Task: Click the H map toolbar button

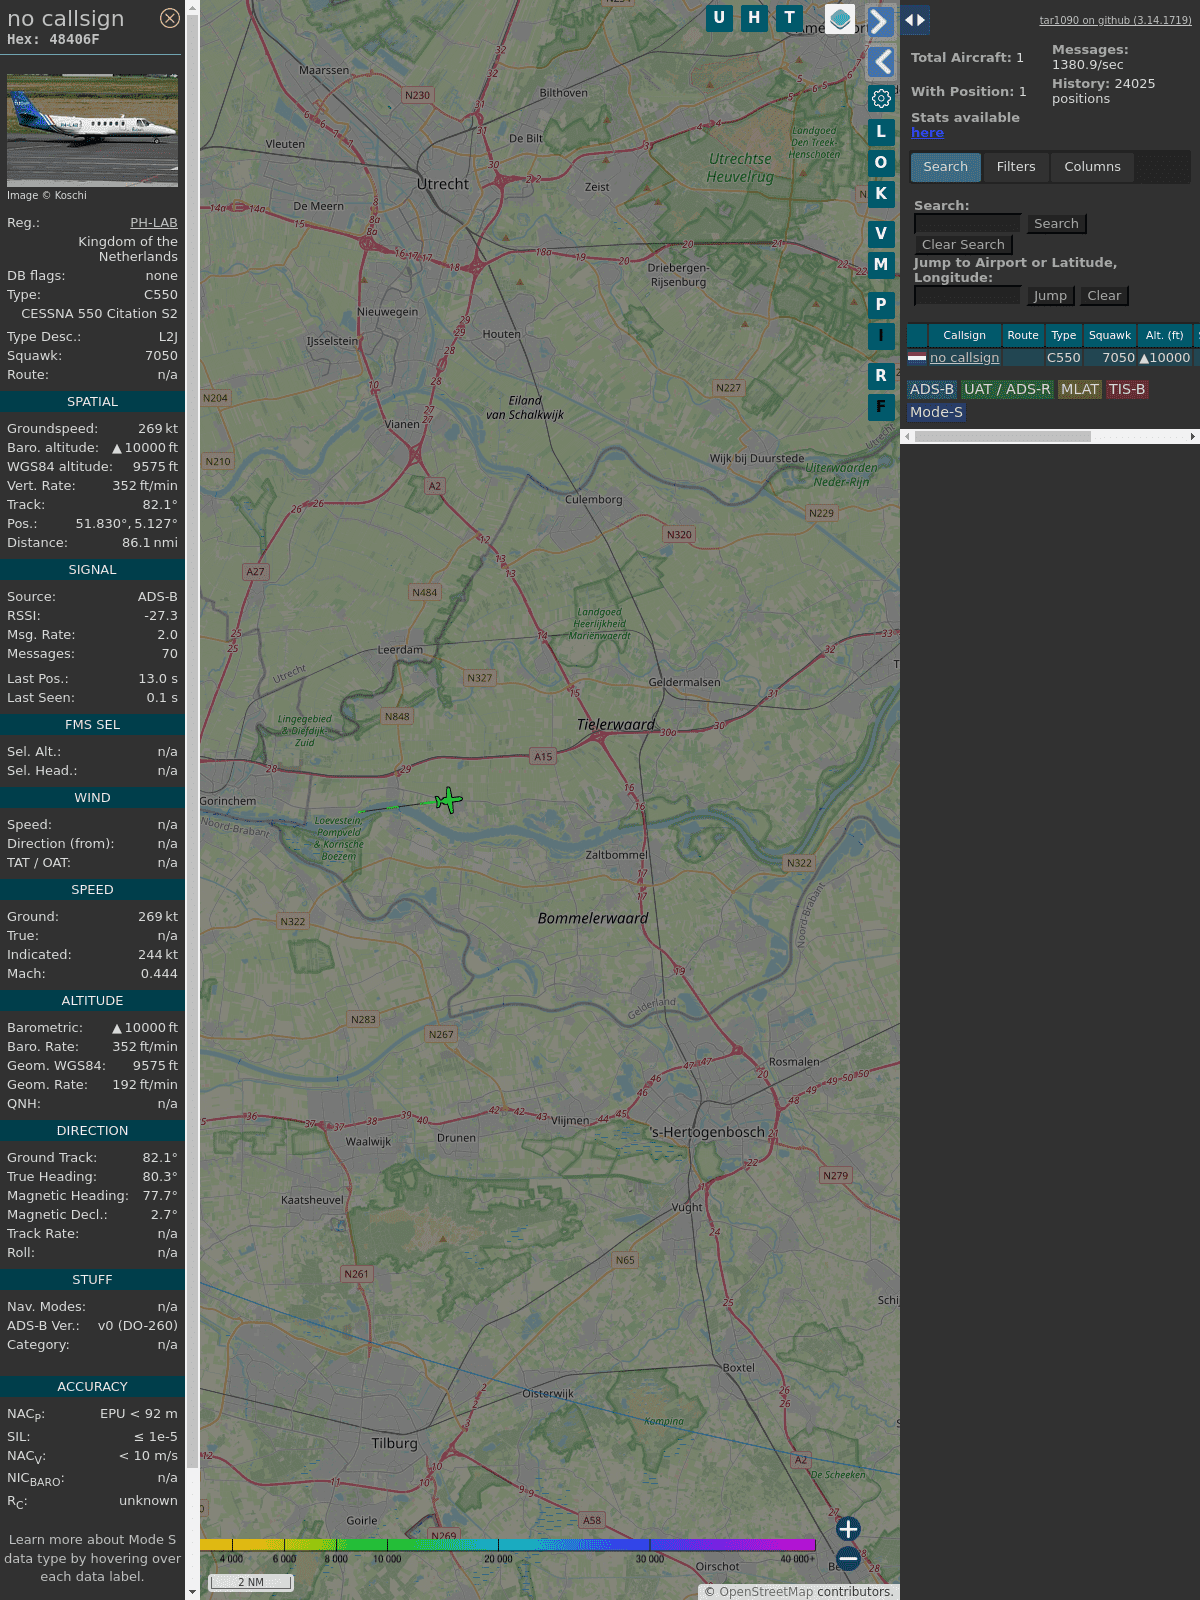Action: click(x=754, y=18)
